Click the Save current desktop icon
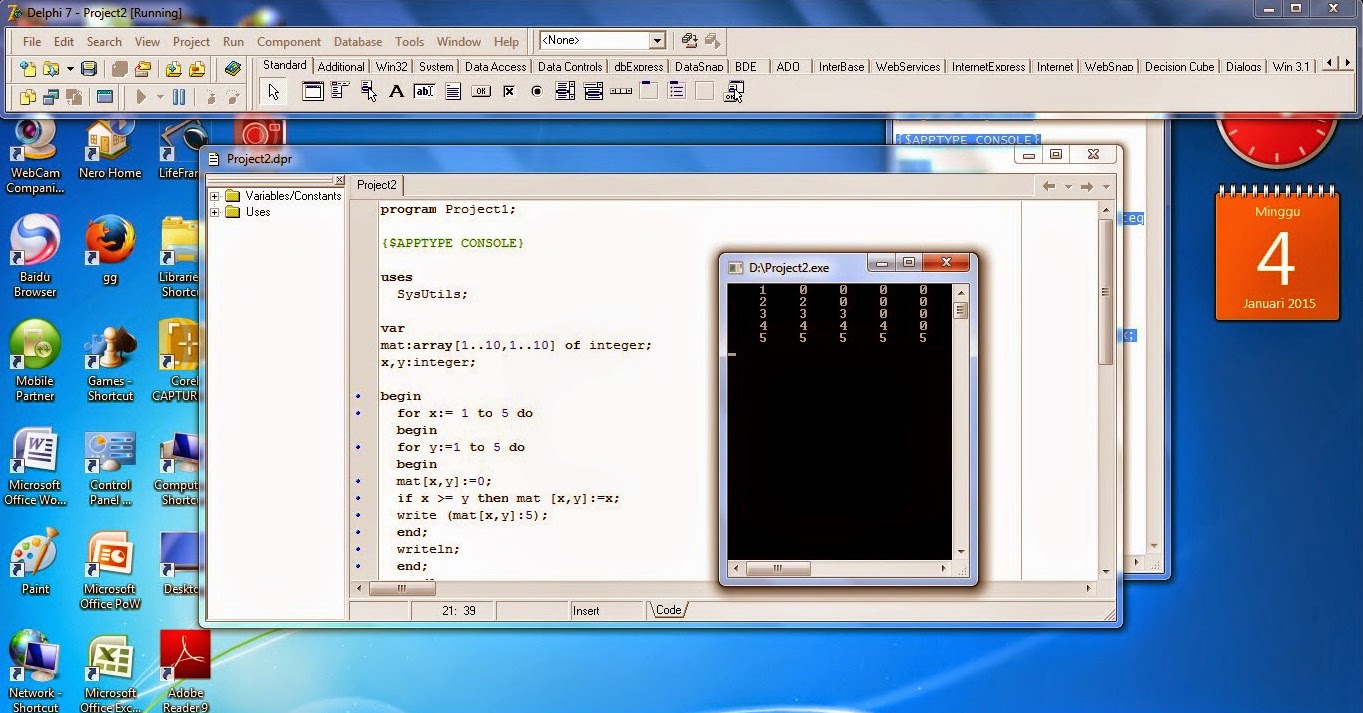Screen dimensions: 1363x713 pos(689,41)
